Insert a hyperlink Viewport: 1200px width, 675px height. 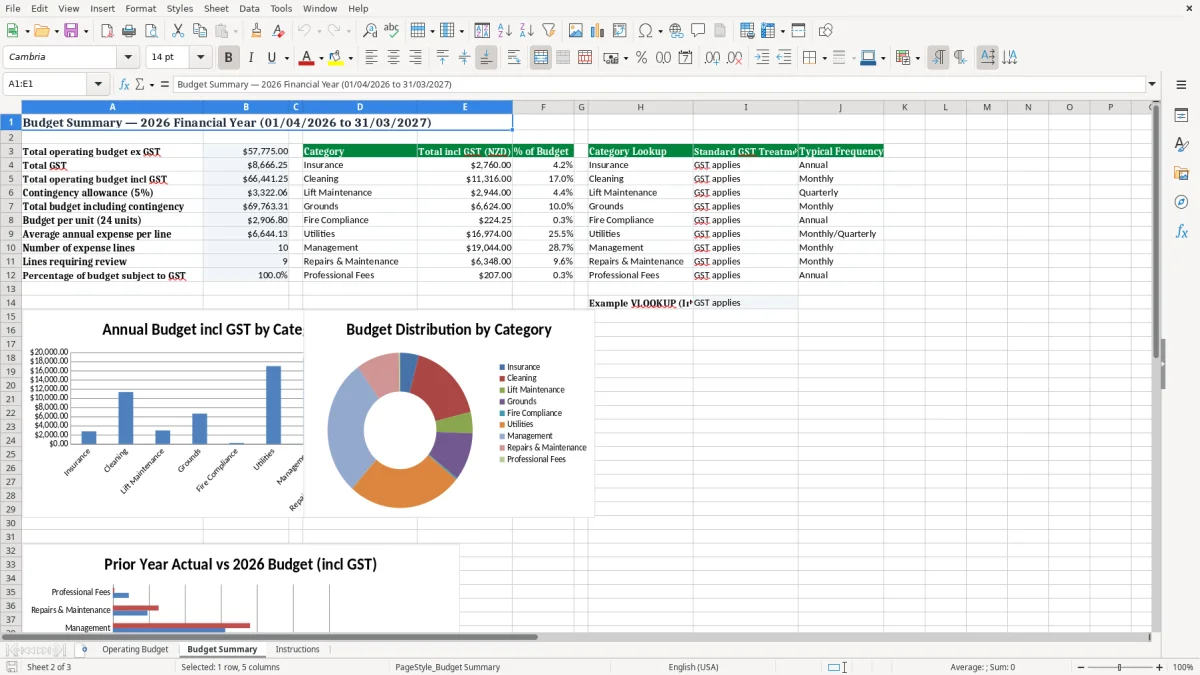pos(676,31)
